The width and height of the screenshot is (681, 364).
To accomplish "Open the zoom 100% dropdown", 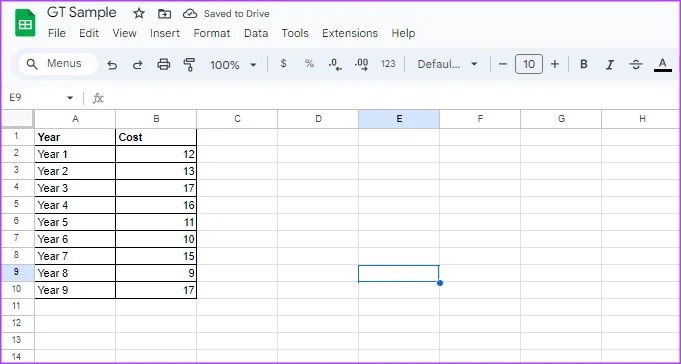I will click(233, 65).
